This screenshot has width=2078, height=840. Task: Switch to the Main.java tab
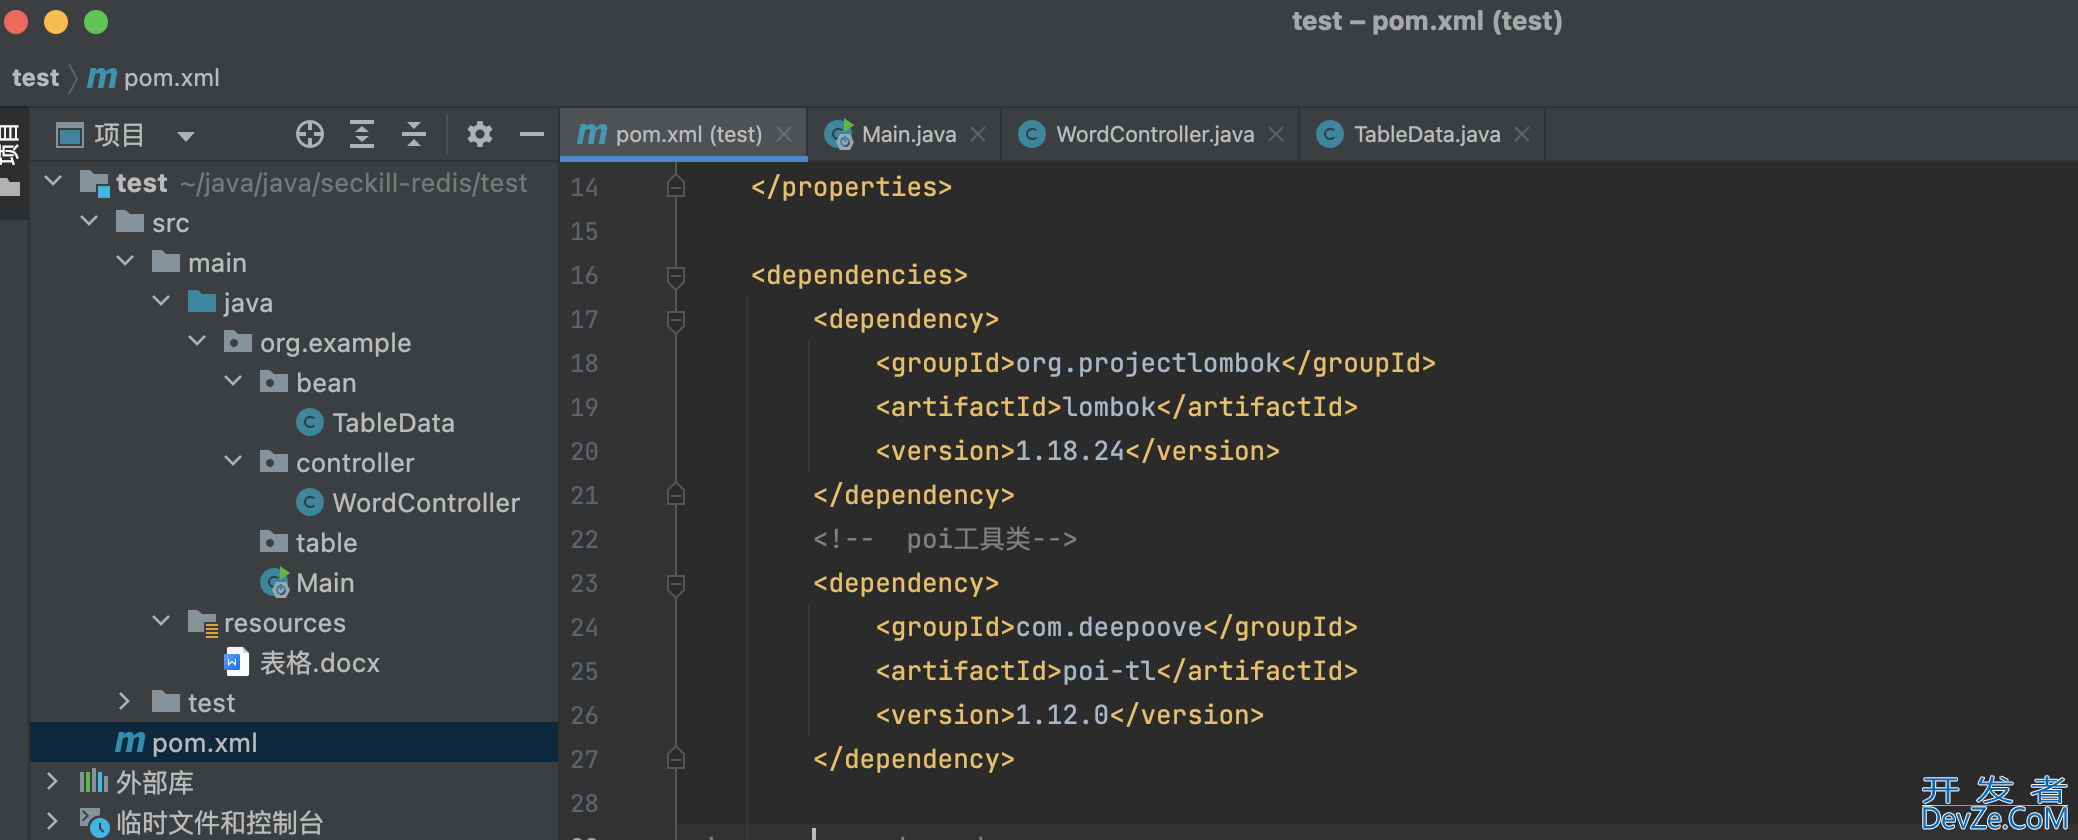pyautogui.click(x=905, y=134)
